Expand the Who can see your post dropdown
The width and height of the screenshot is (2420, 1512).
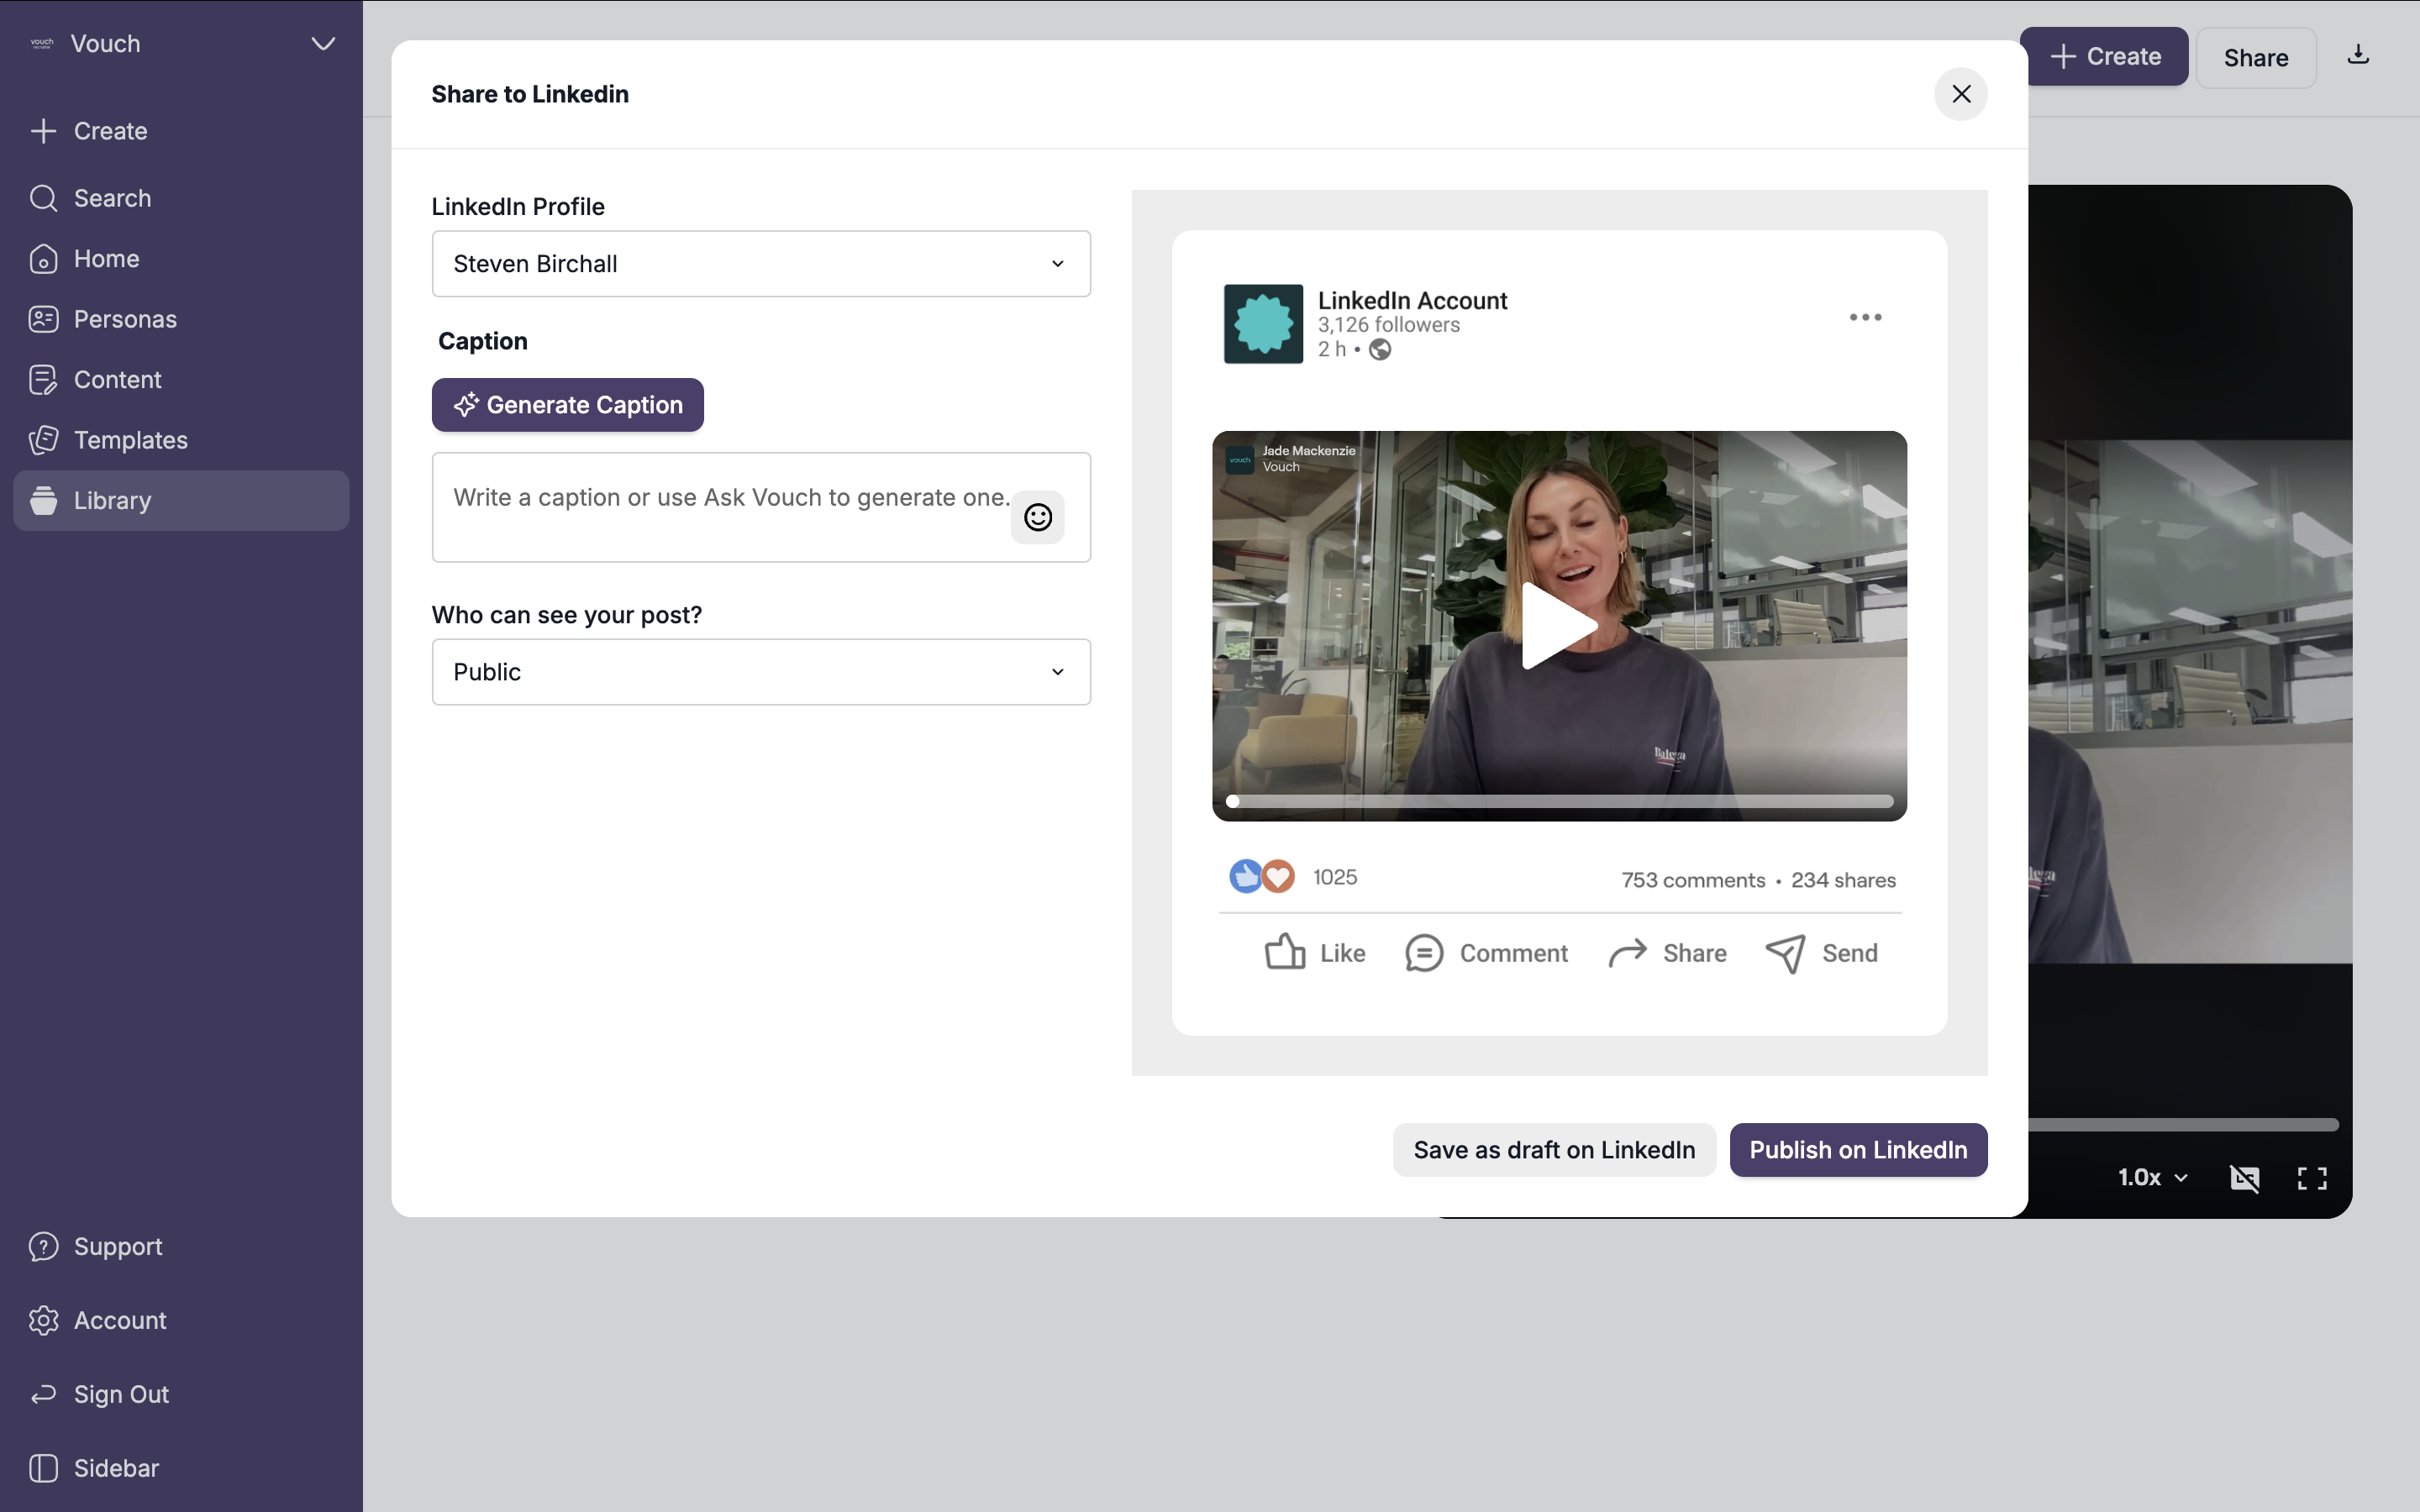point(761,672)
